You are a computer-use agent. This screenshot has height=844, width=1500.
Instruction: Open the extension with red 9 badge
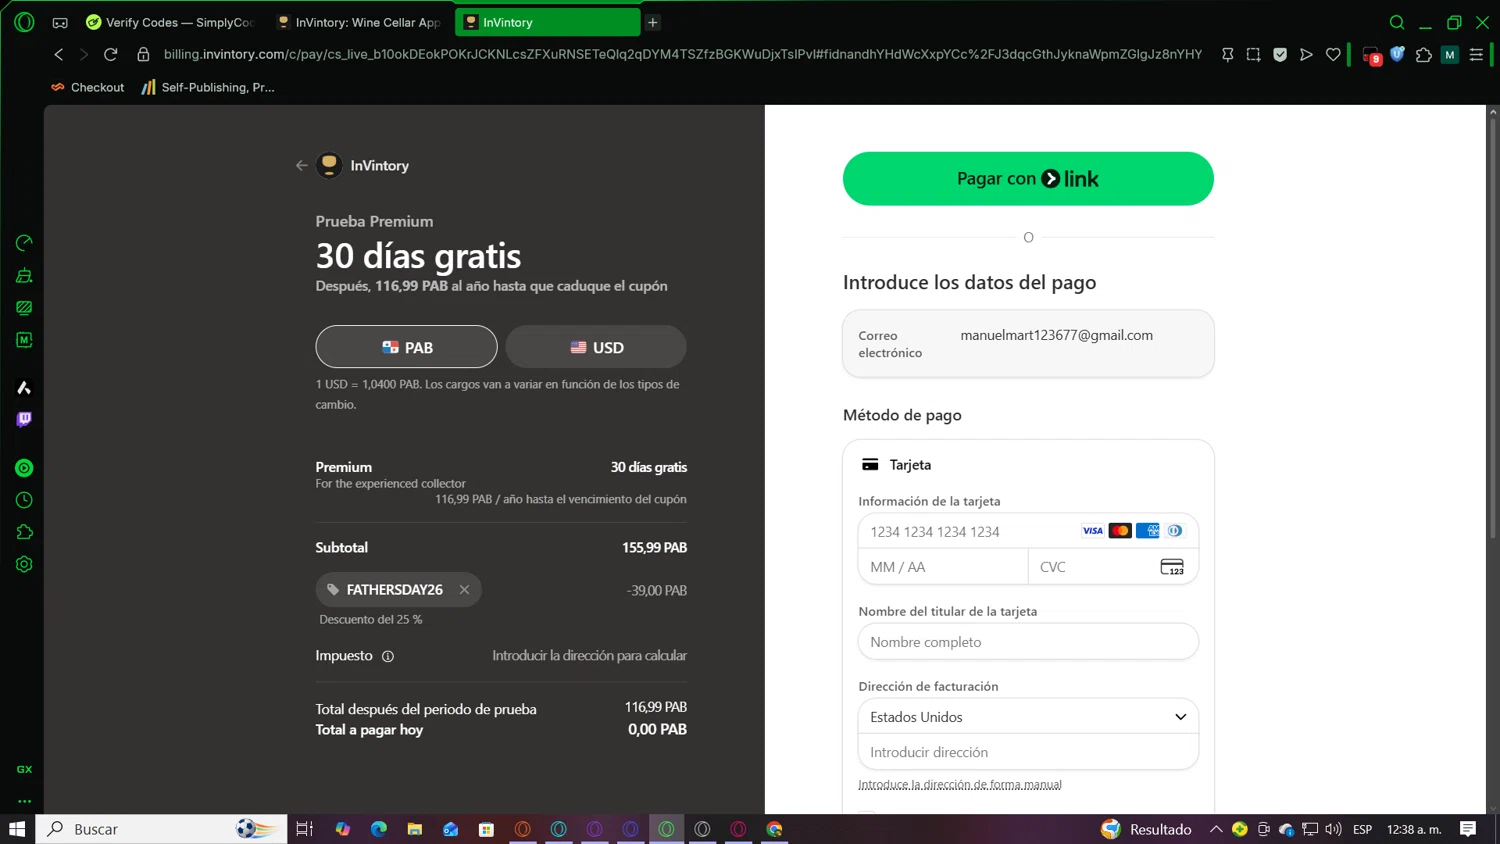point(1372,56)
